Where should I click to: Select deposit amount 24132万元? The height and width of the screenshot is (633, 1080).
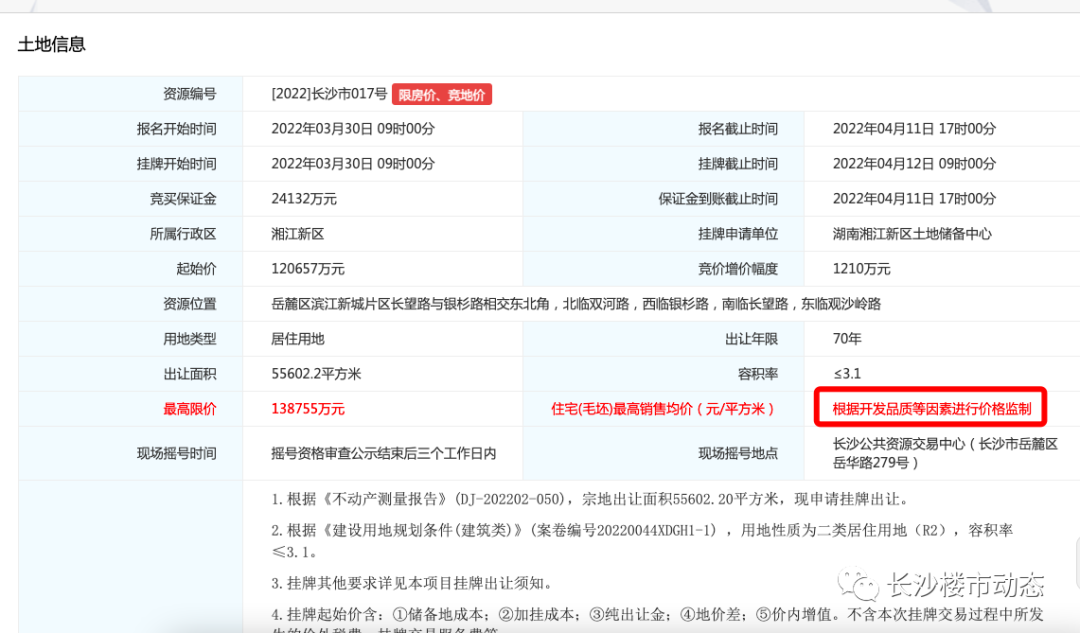click(x=304, y=199)
